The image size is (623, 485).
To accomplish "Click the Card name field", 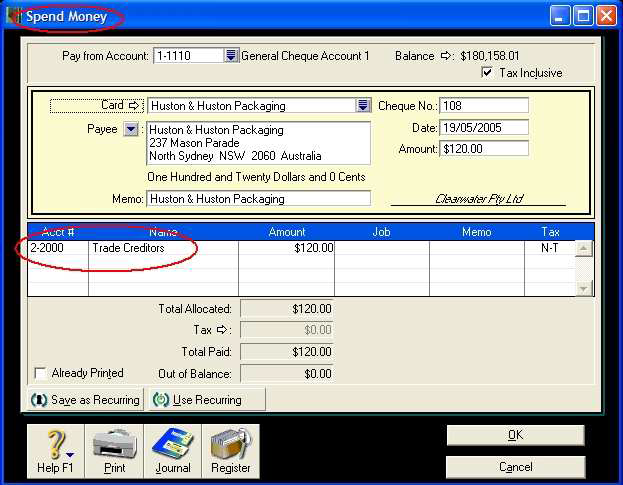I will pos(252,106).
